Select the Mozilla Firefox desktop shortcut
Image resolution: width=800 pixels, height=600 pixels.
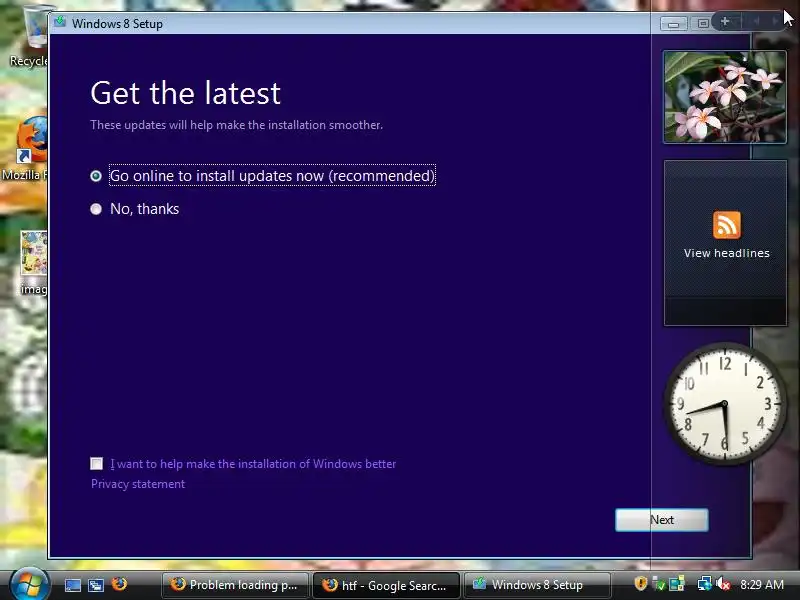coord(26,148)
